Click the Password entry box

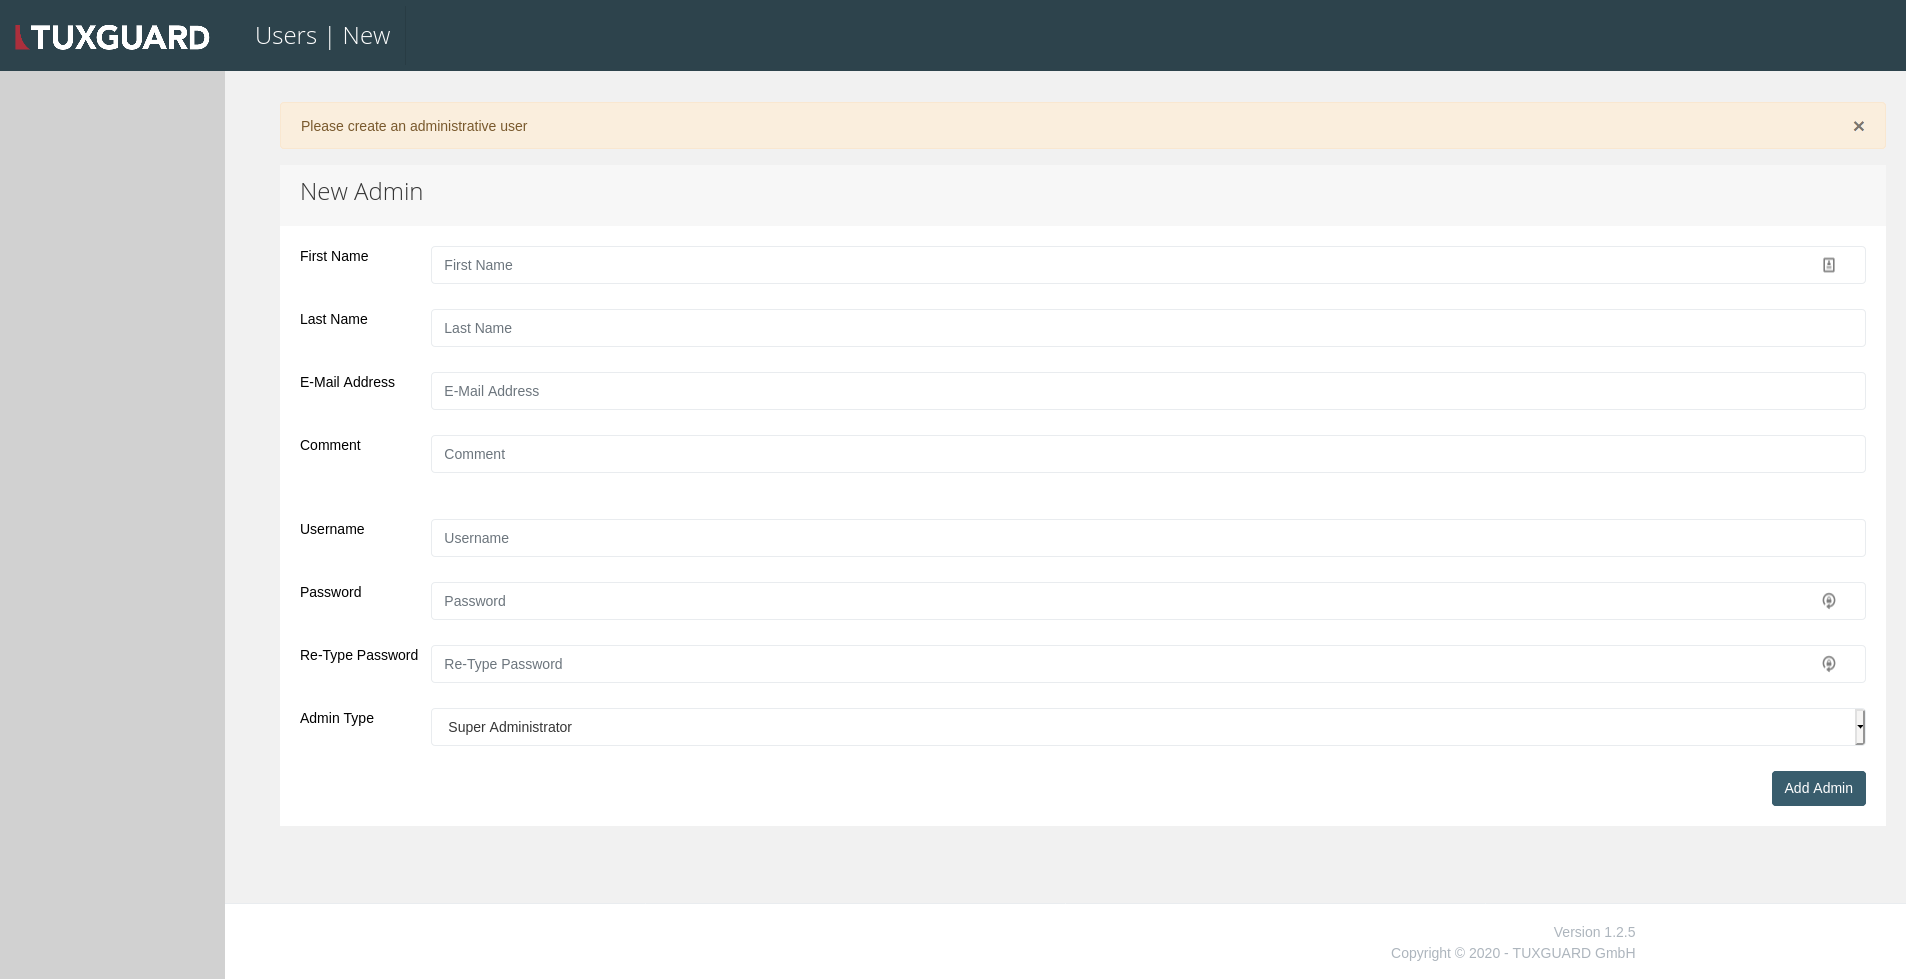click(x=1100, y=601)
